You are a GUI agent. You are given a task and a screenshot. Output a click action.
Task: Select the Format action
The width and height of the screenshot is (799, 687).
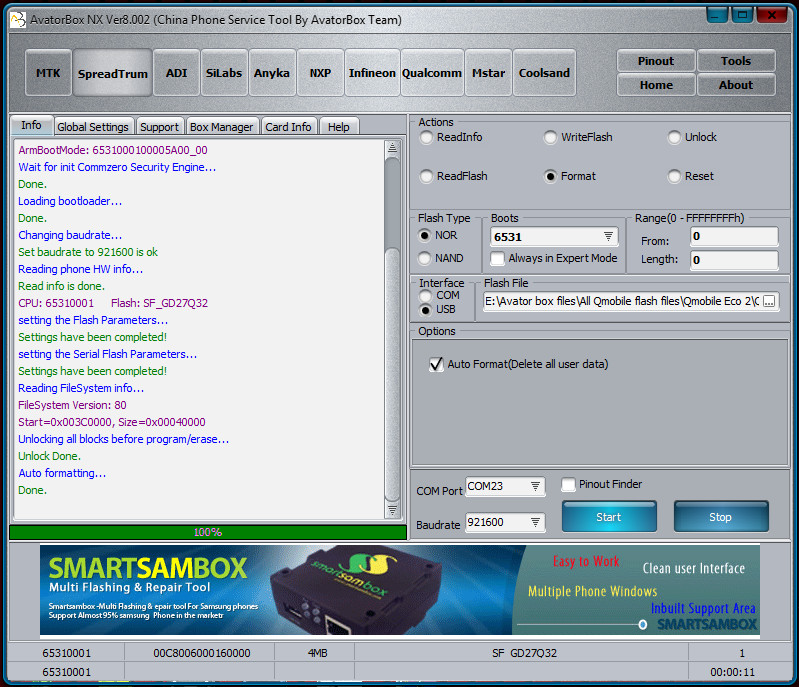pyautogui.click(x=570, y=176)
